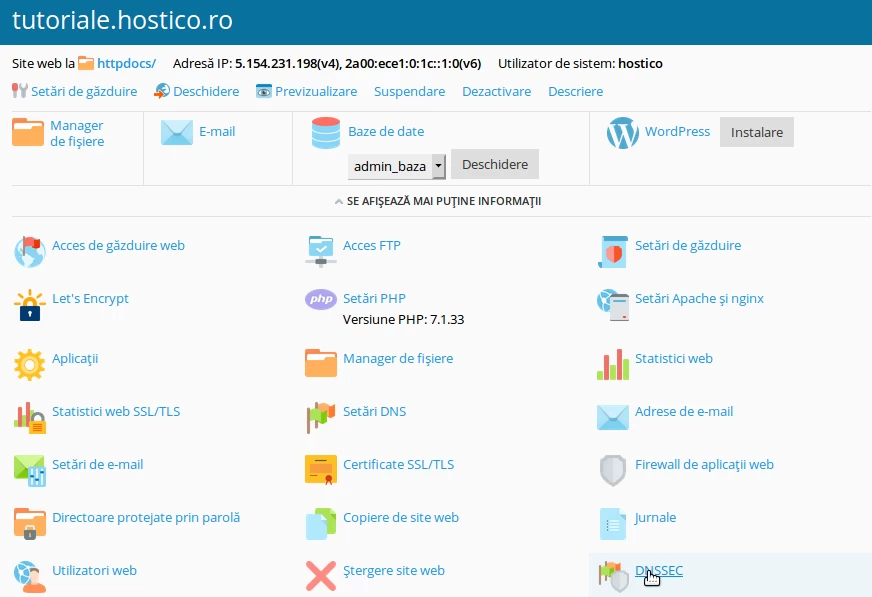872x597 pixels.
Task: Click the Instalare button for WordPress
Action: coord(757,131)
